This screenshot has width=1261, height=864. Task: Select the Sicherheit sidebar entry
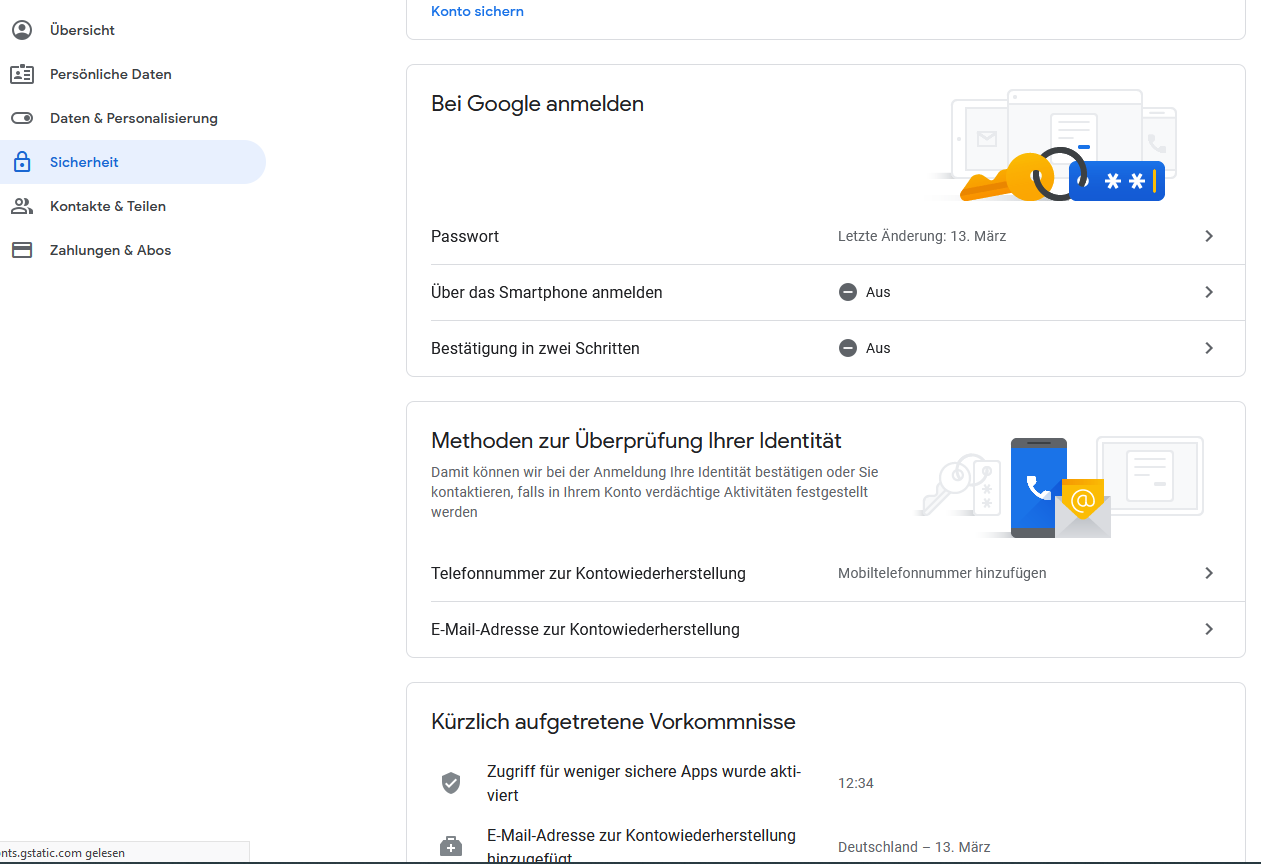pyautogui.click(x=133, y=162)
